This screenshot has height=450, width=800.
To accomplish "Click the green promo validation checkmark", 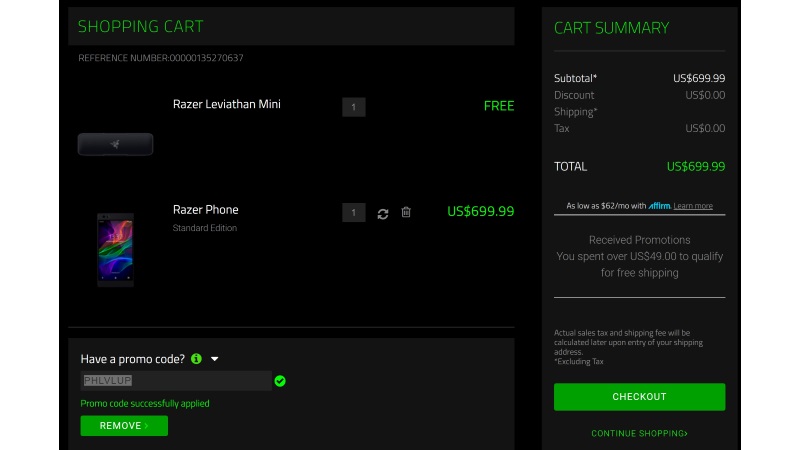I will [x=280, y=381].
